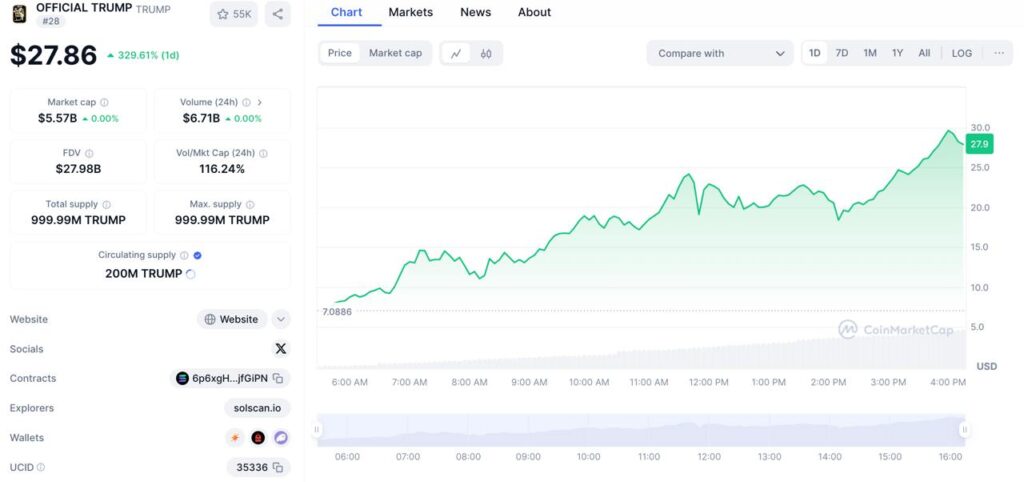1024x482 pixels.
Task: Toggle chart to Market cap view
Action: [395, 53]
